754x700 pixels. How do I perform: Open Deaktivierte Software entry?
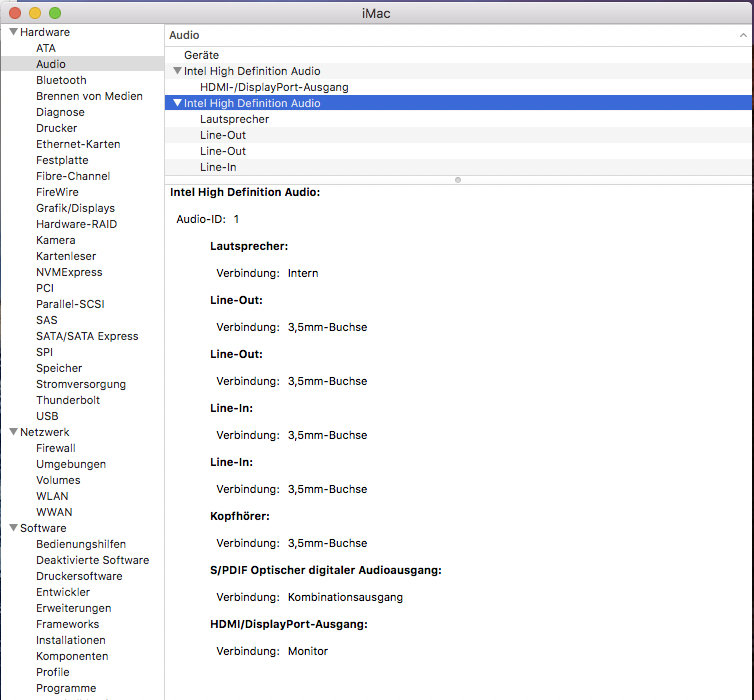pyautogui.click(x=92, y=560)
